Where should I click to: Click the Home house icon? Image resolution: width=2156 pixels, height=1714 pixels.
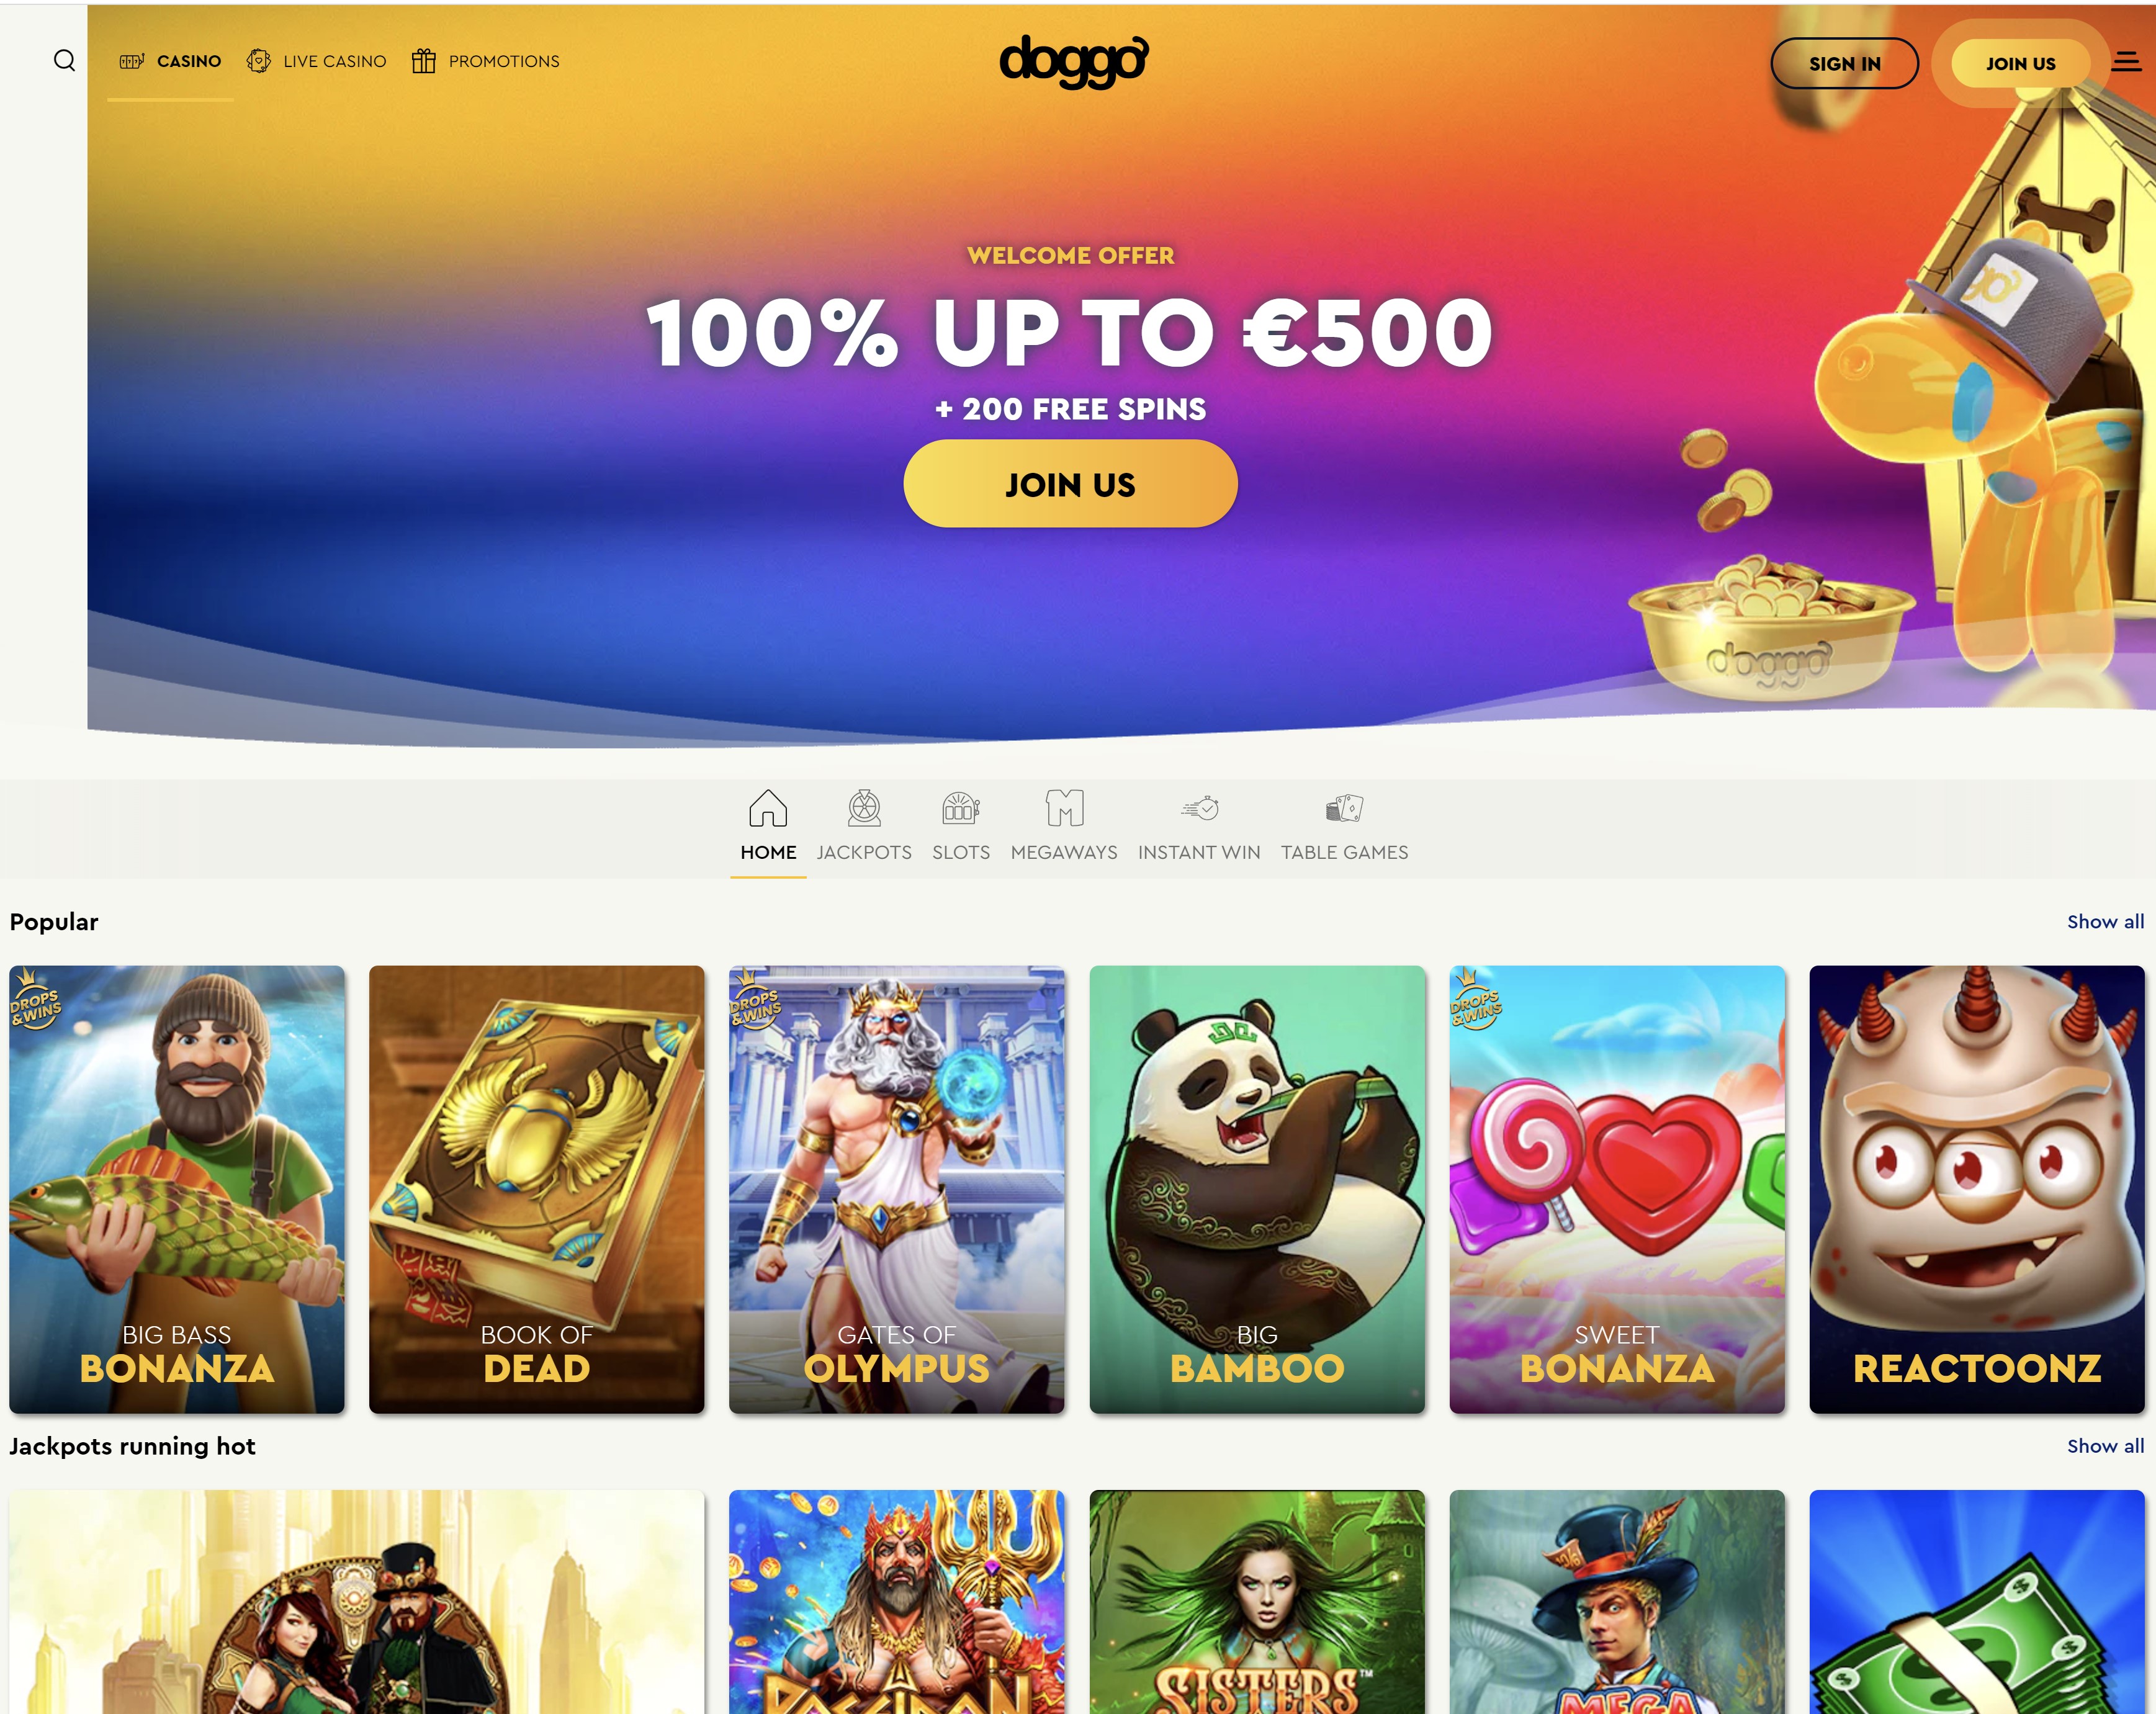768,808
